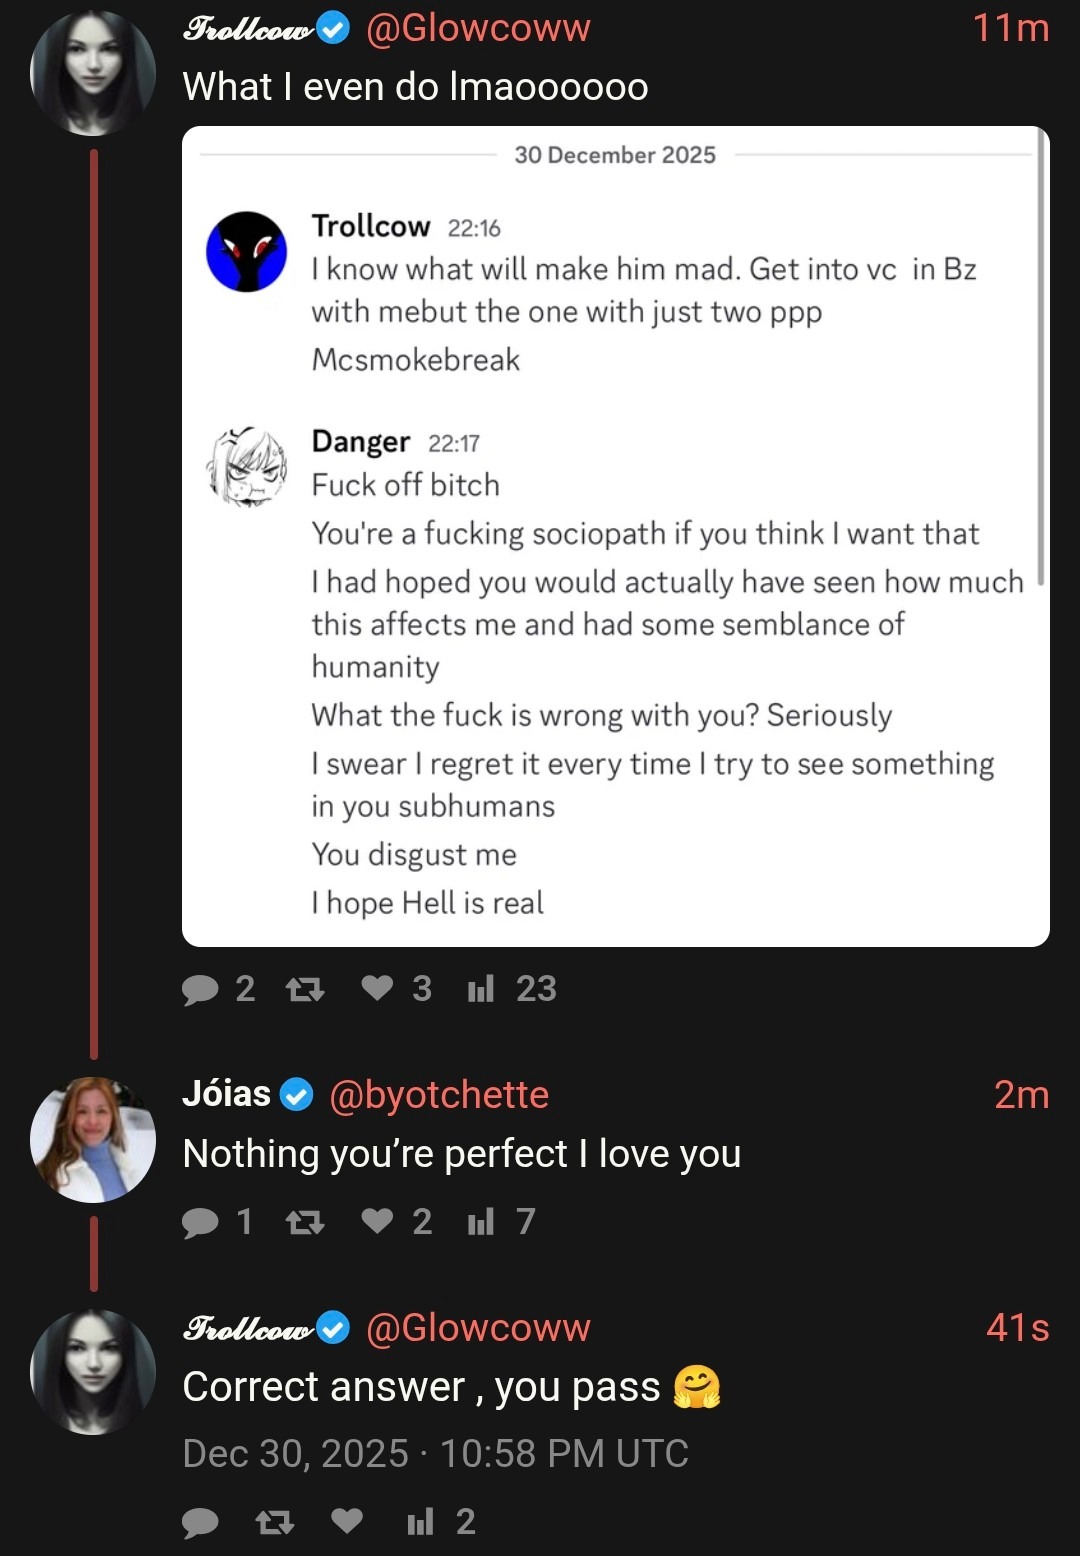Like the Jóias comment
The image size is (1080, 1556).
(377, 1221)
